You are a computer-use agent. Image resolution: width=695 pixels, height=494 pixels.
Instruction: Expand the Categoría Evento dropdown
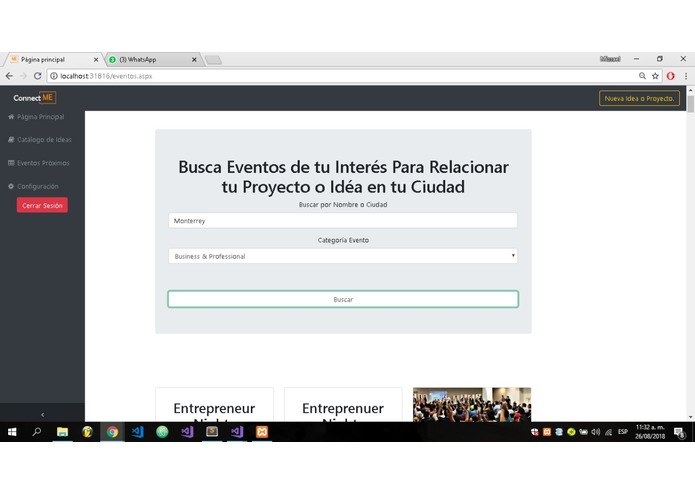click(x=343, y=256)
